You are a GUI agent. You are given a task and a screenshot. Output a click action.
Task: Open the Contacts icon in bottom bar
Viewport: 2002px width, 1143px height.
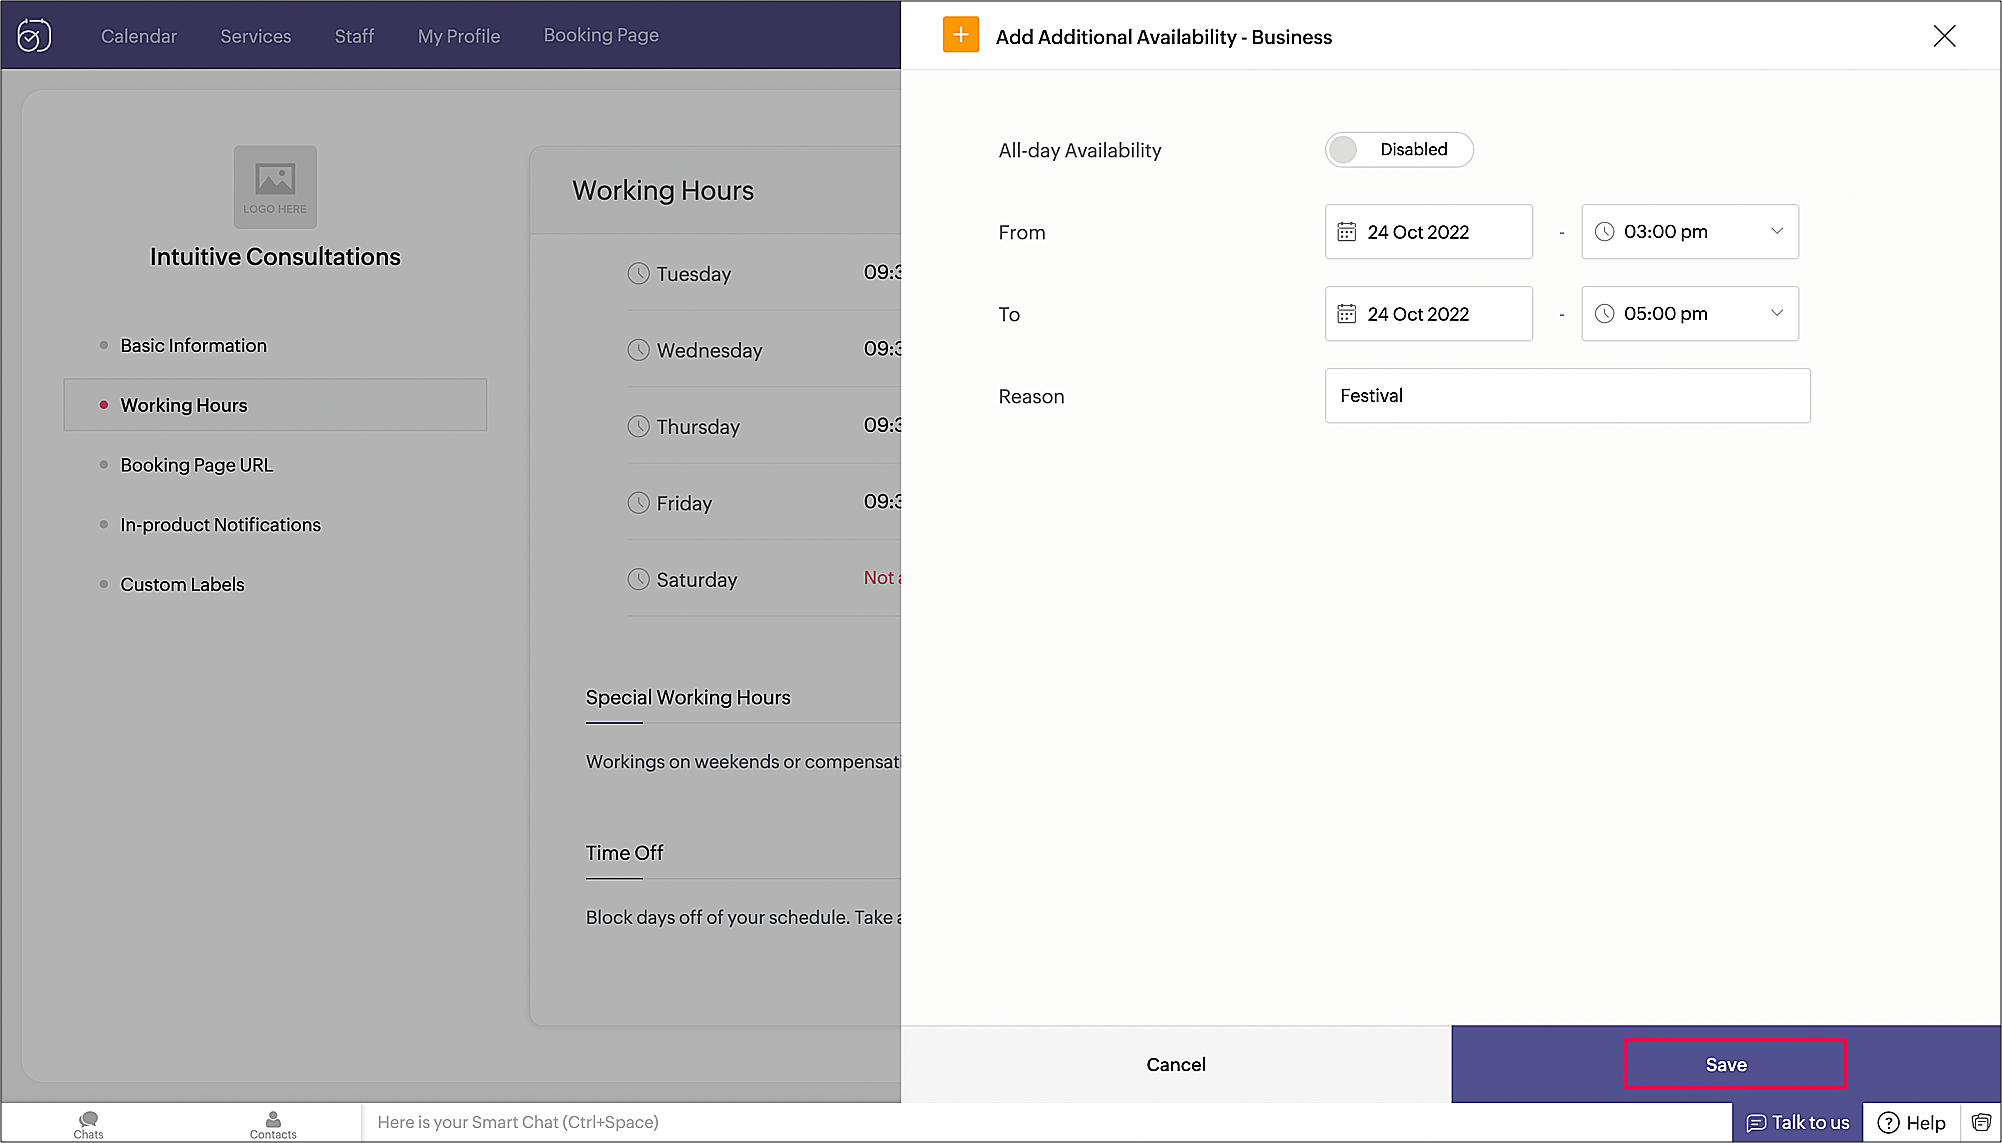[273, 1123]
